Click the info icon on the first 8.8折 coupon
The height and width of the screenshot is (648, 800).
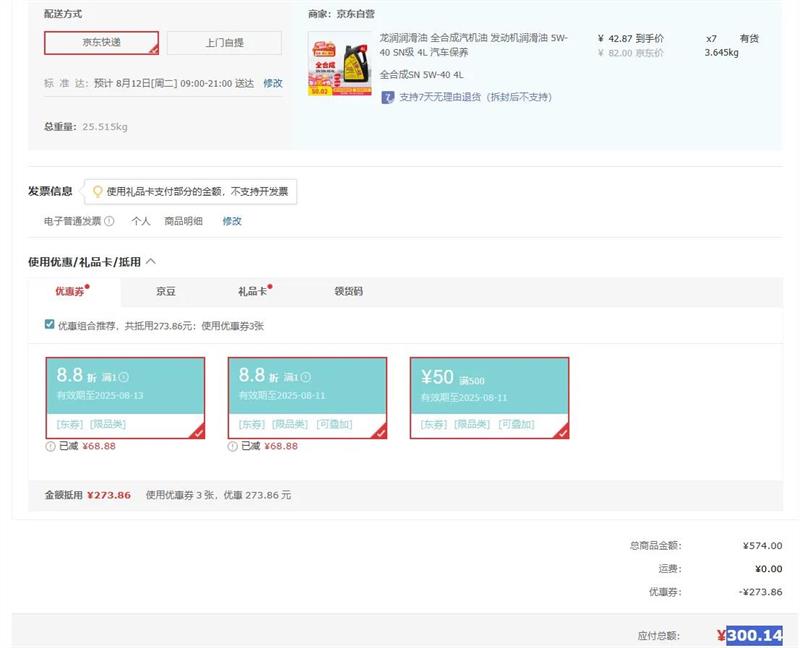123,378
